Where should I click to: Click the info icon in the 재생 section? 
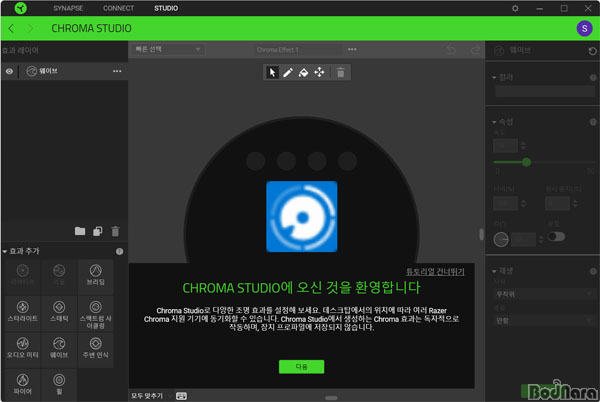coord(593,271)
